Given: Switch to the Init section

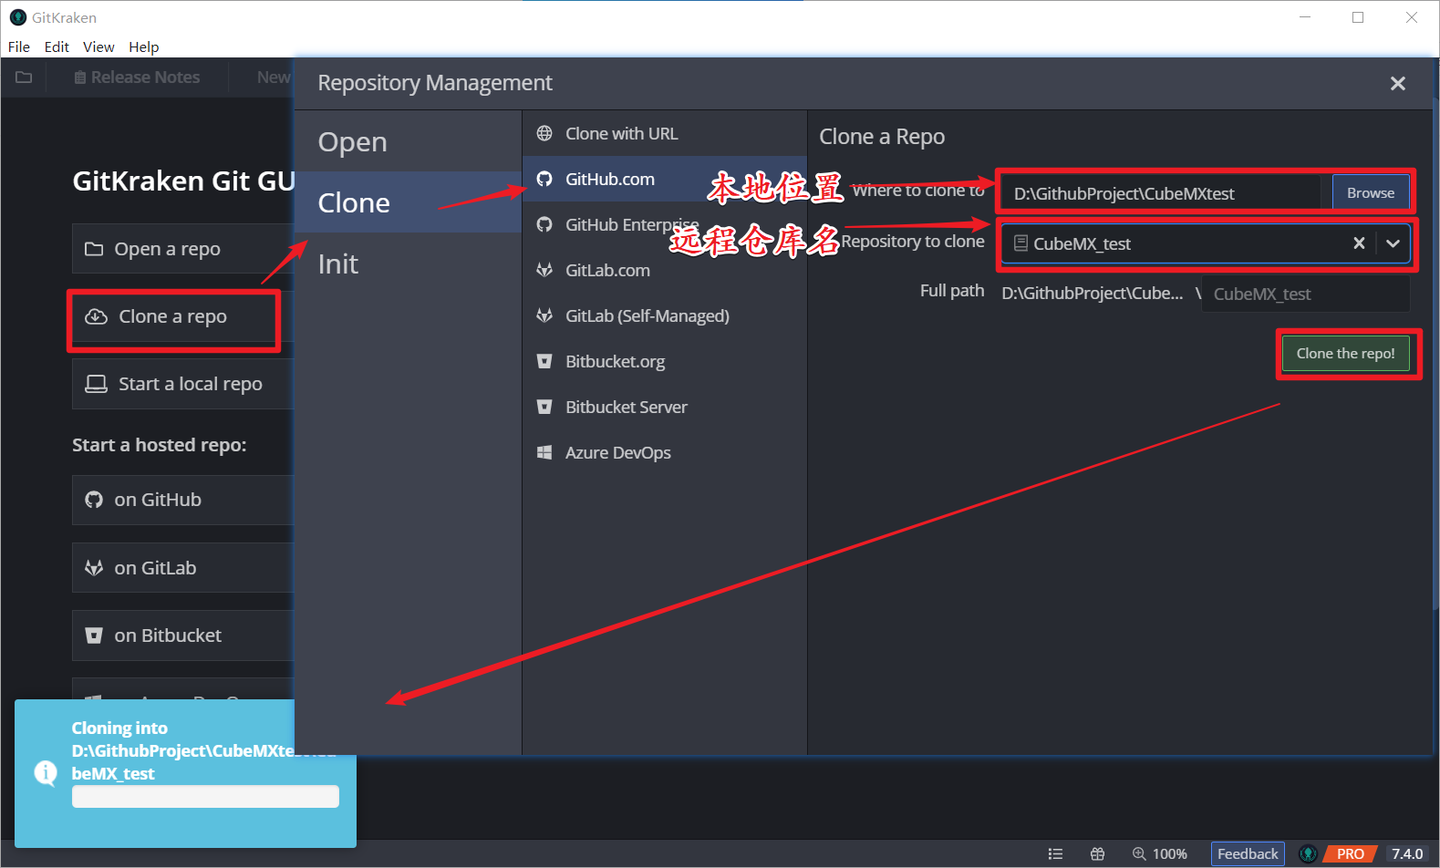Looking at the screenshot, I should point(339,263).
